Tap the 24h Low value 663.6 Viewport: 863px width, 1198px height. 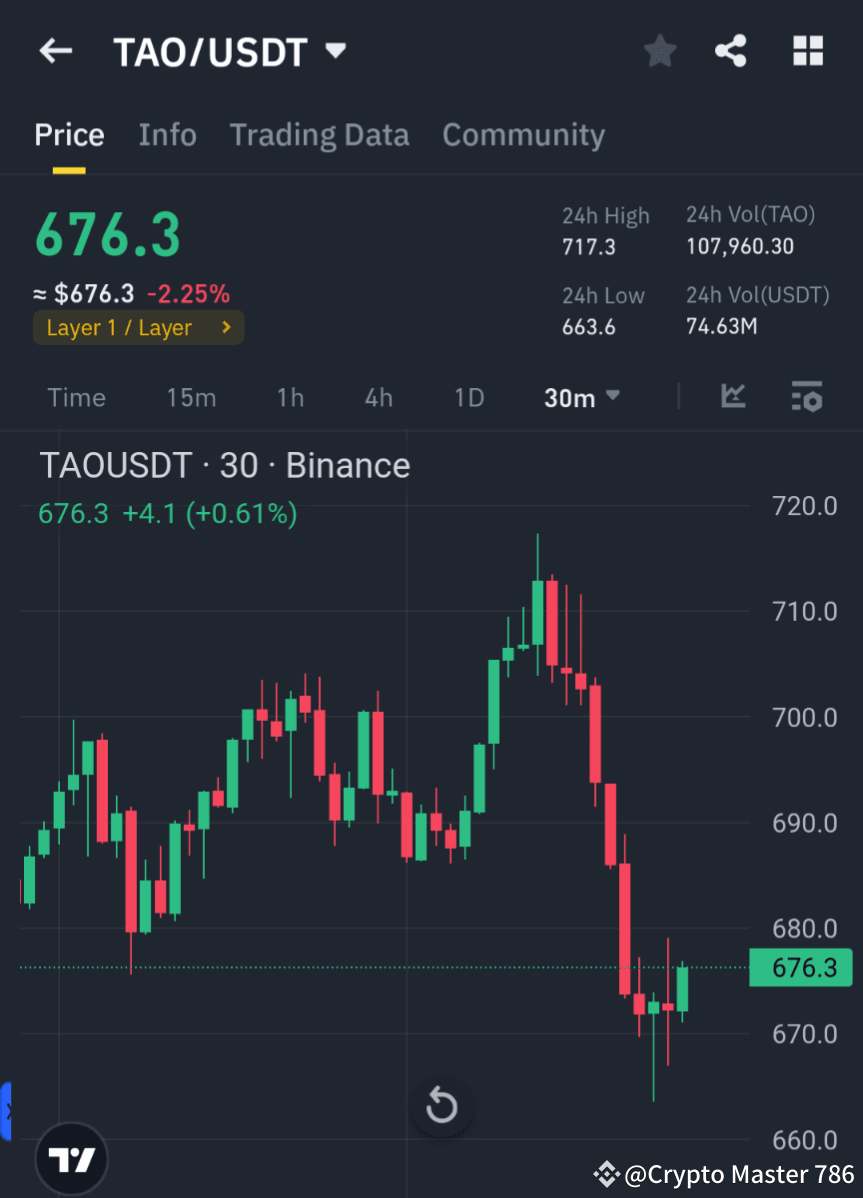pos(589,327)
